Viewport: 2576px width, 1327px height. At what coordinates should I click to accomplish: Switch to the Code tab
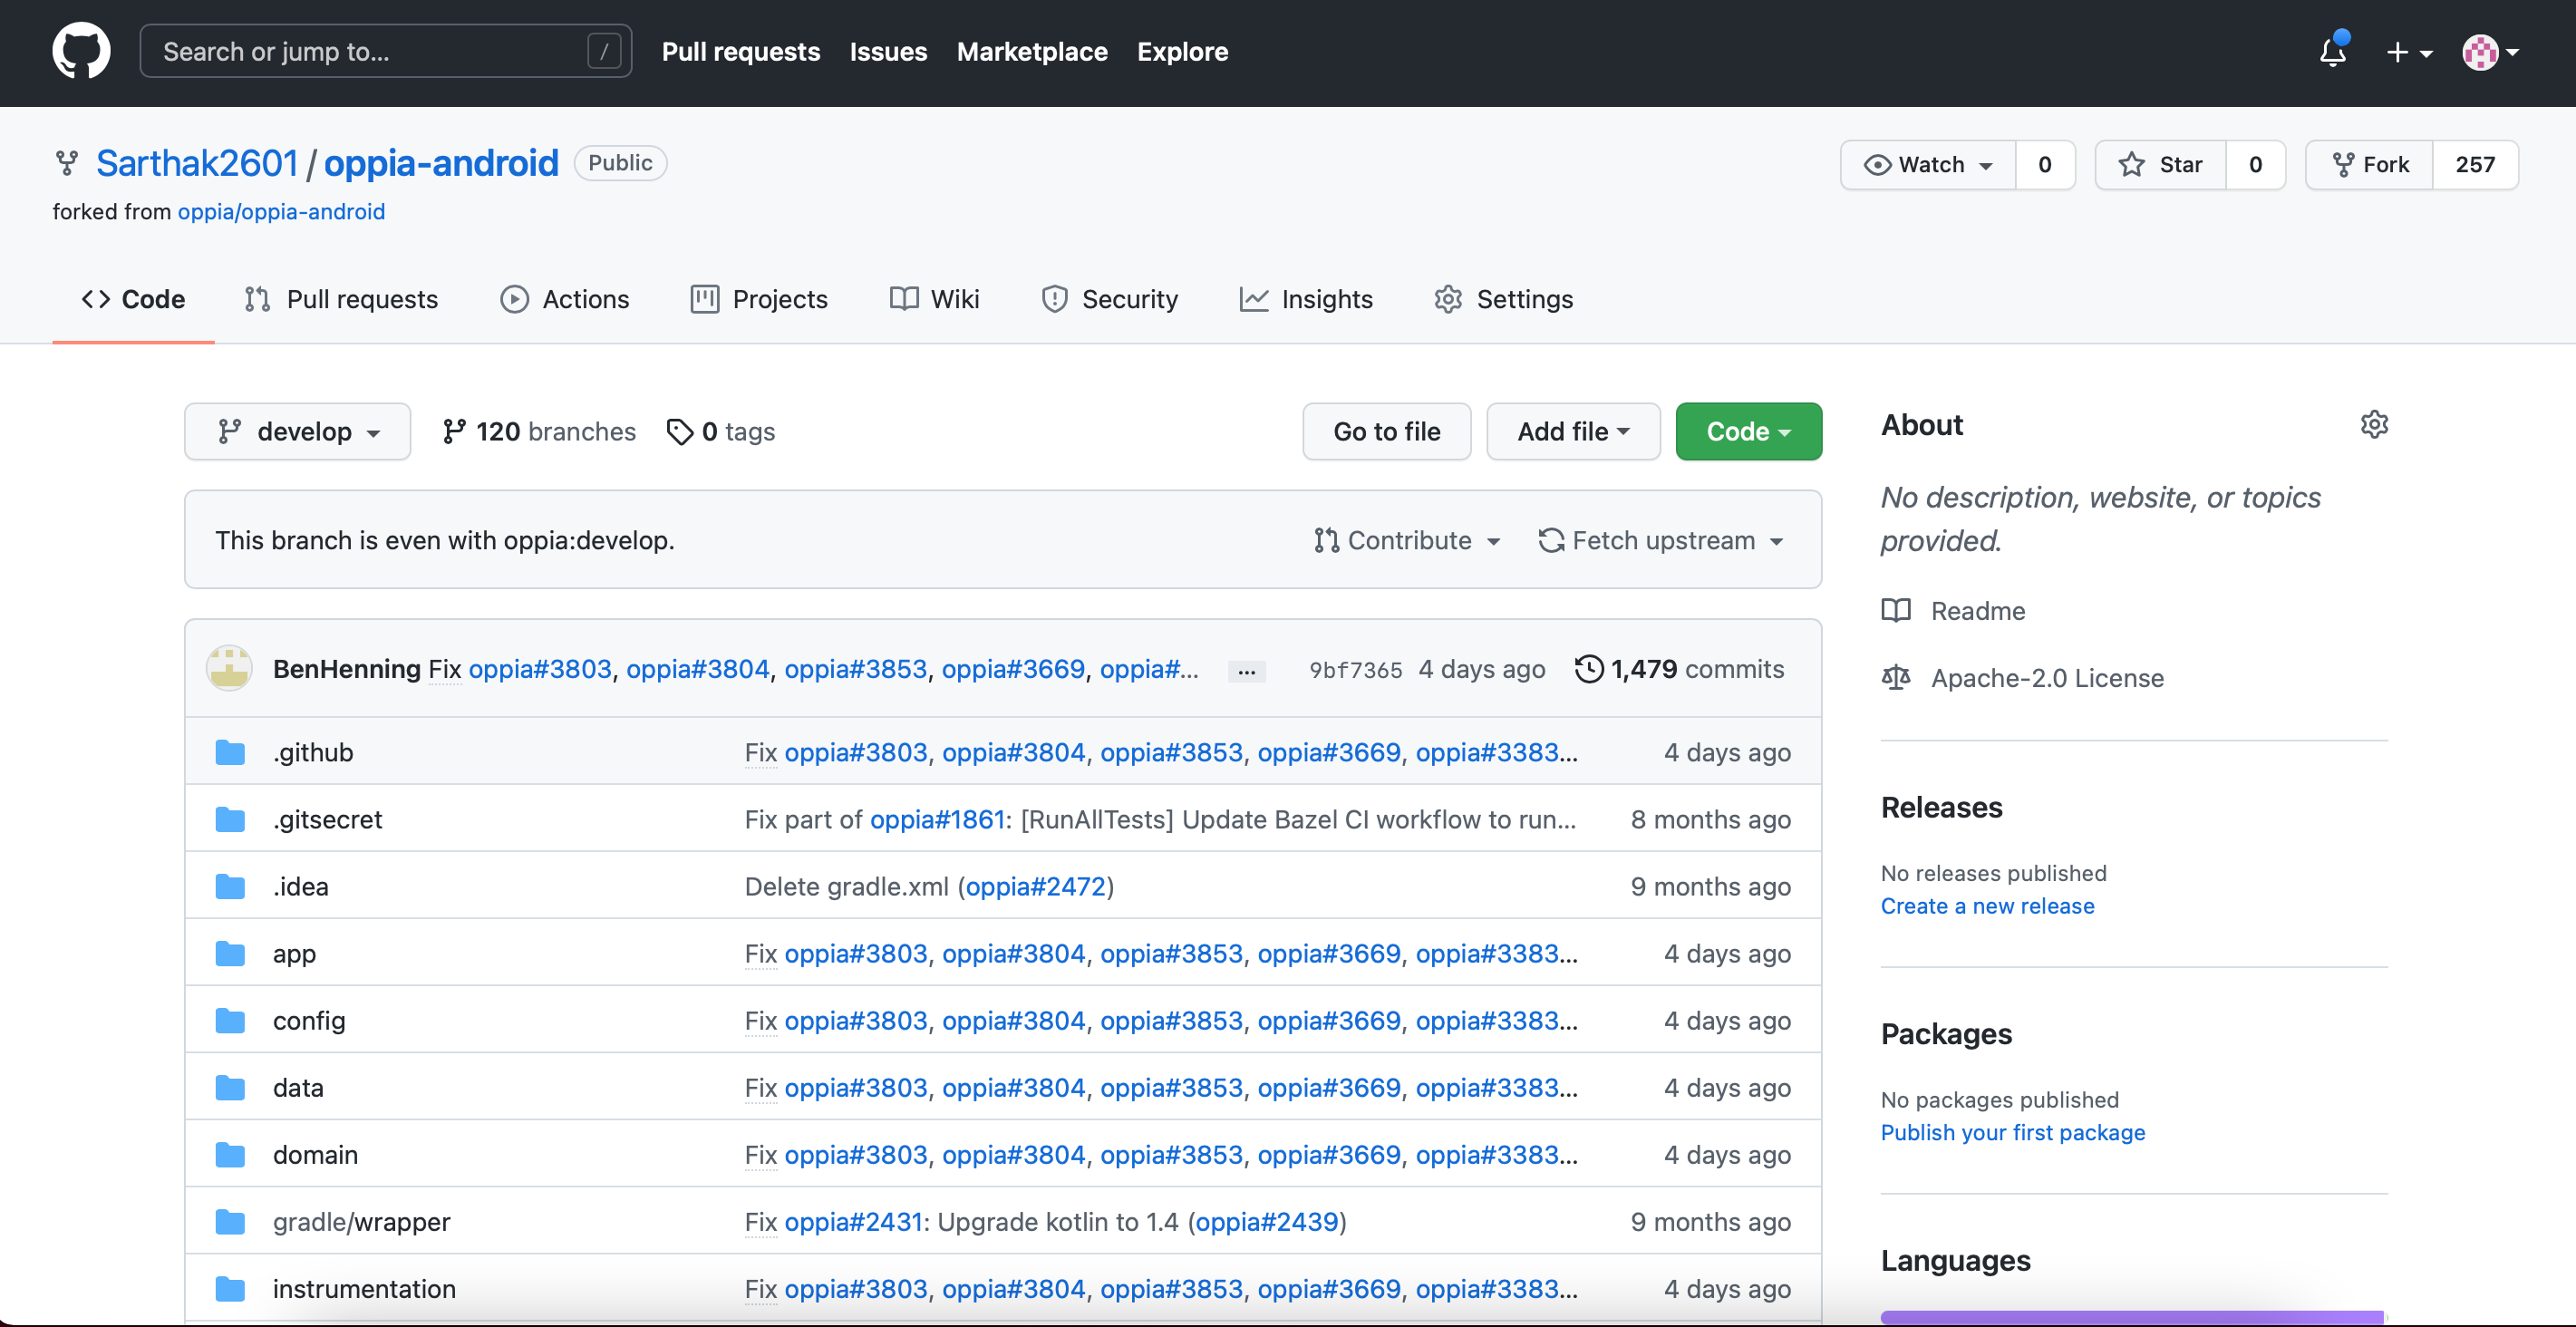coord(133,299)
